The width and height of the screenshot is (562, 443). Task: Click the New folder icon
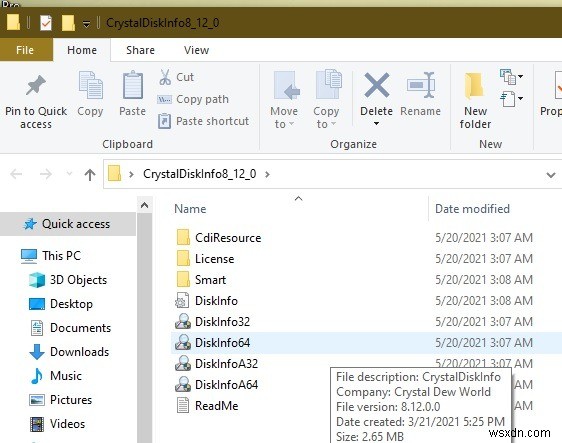(x=474, y=86)
